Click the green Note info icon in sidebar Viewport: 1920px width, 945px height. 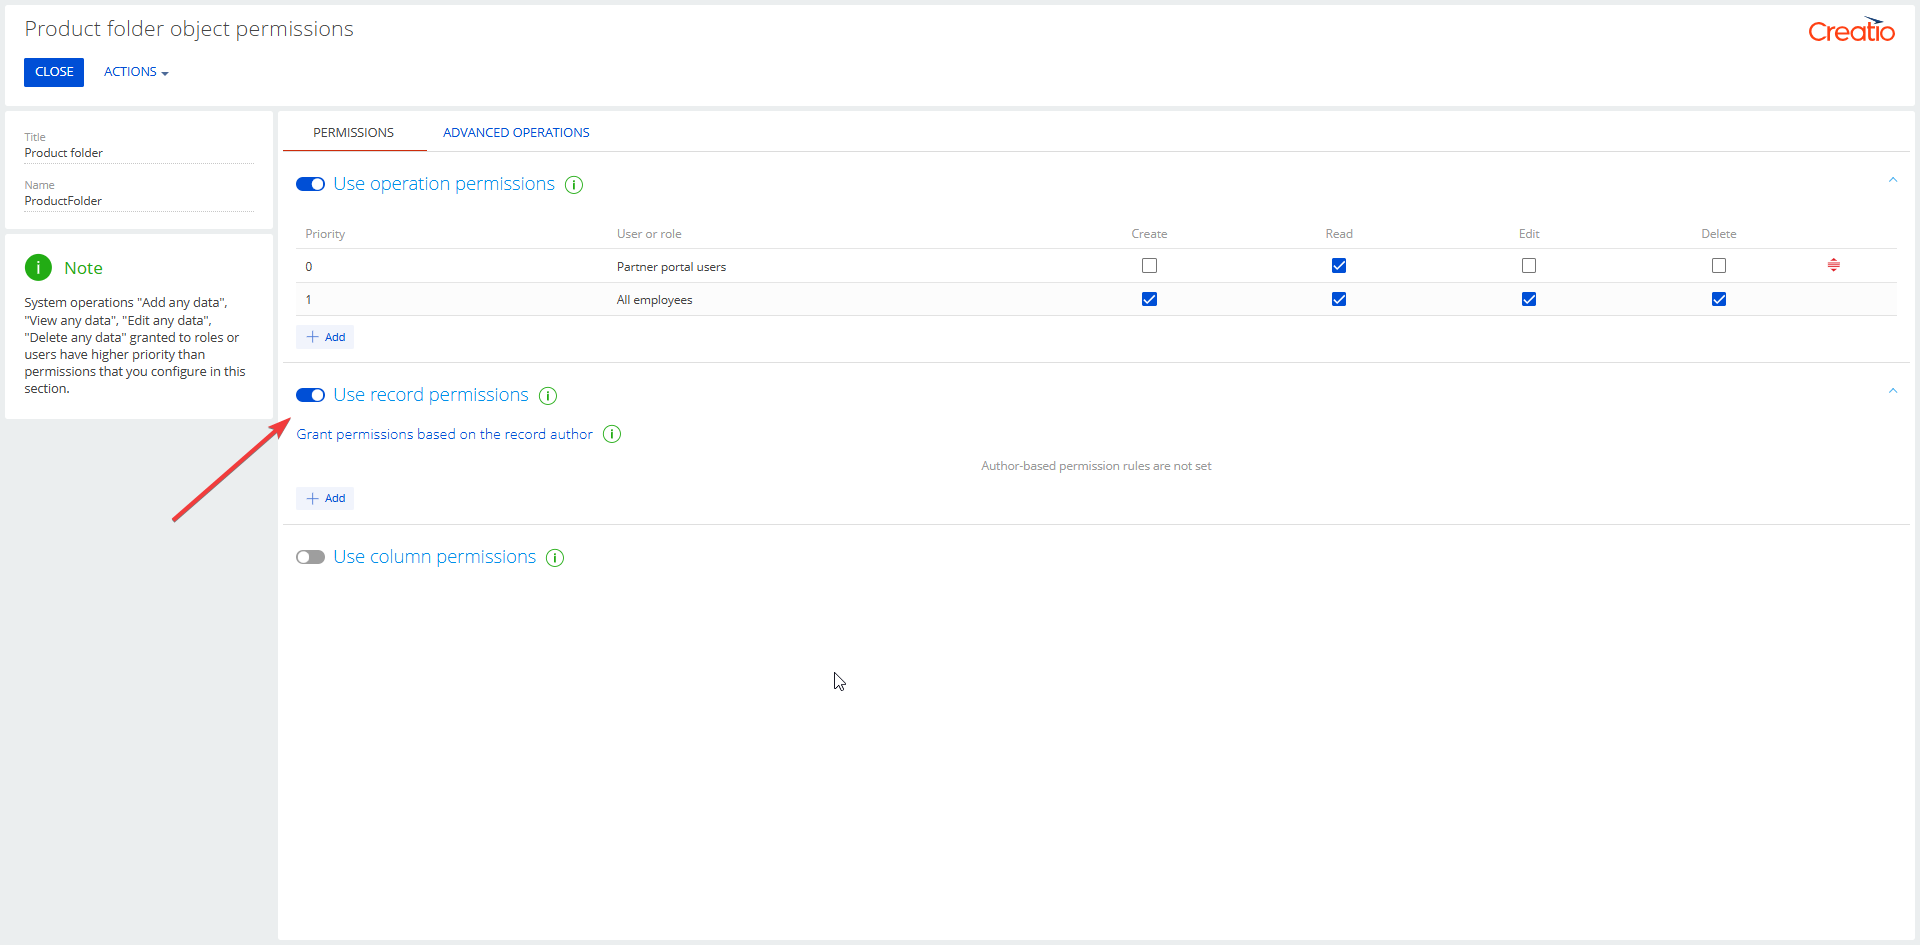tap(37, 267)
